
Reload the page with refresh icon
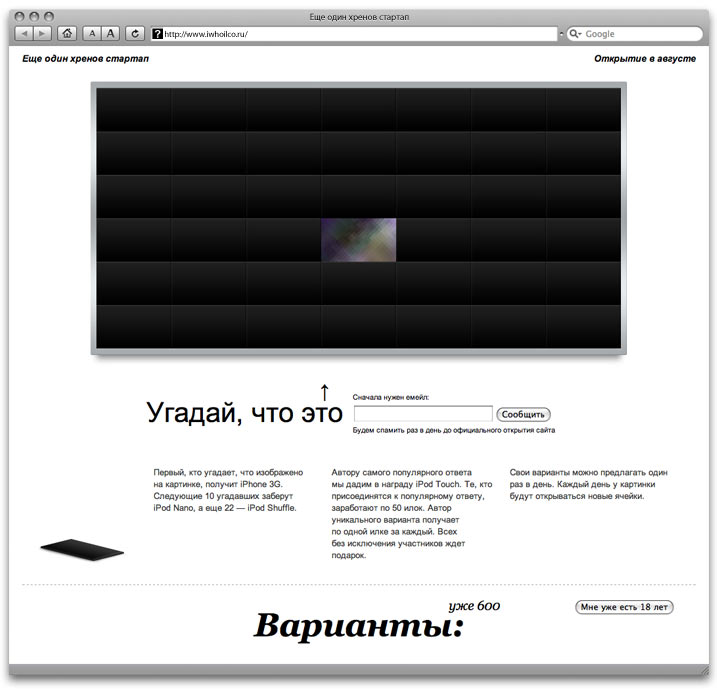coord(136,34)
